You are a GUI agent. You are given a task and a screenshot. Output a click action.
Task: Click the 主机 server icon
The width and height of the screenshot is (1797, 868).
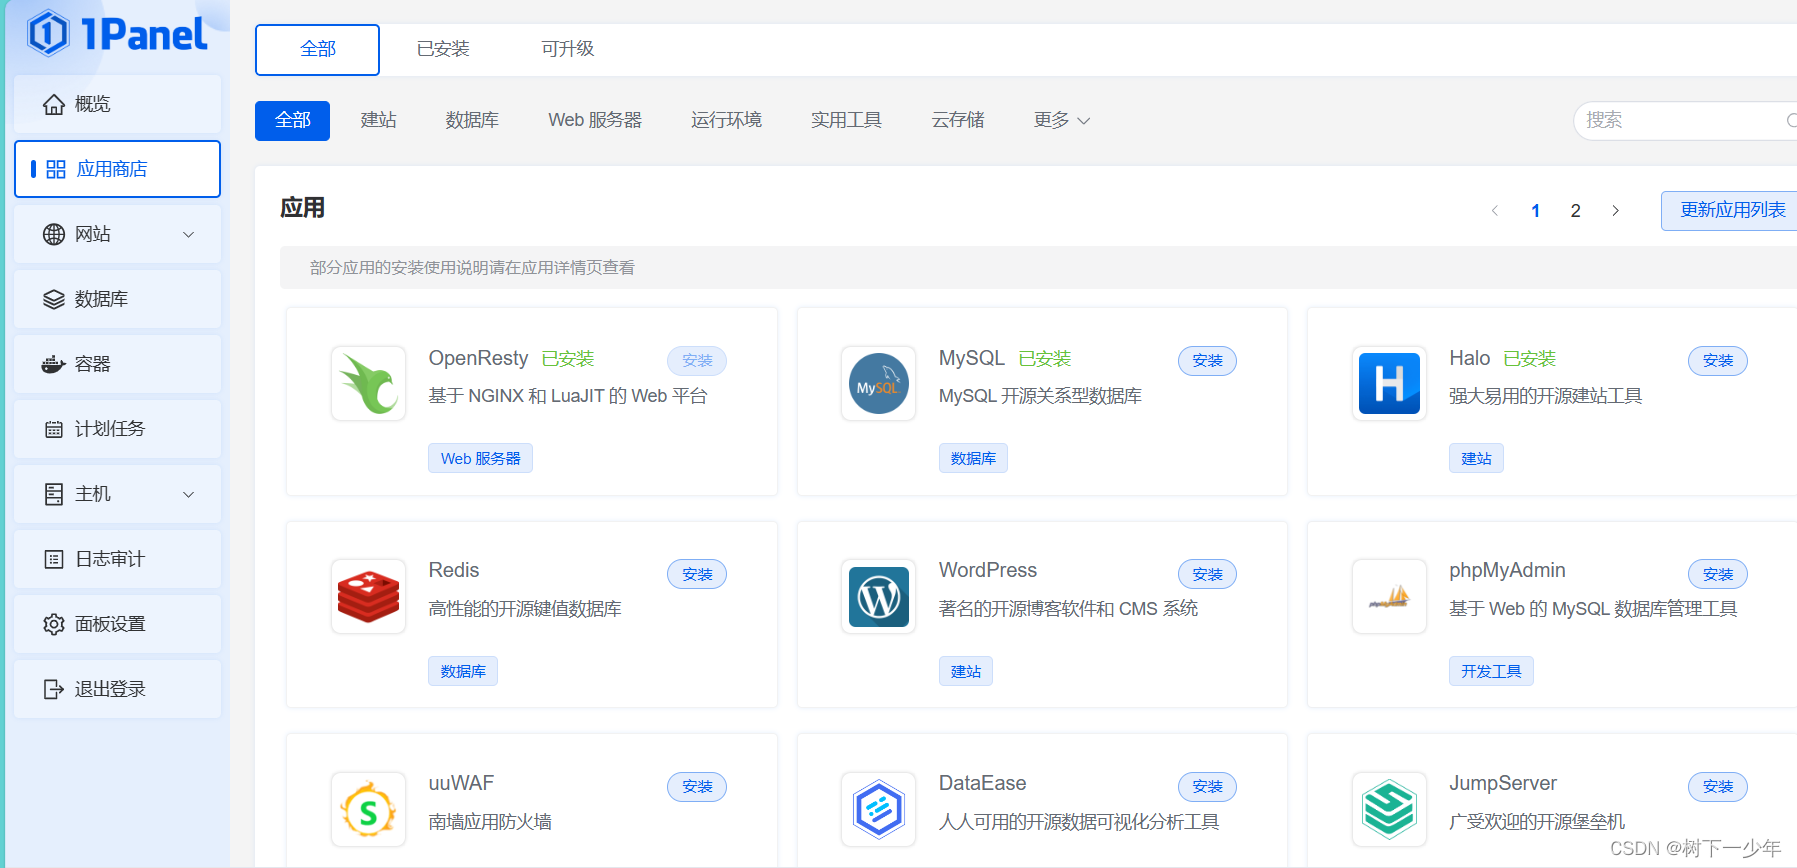click(x=54, y=494)
